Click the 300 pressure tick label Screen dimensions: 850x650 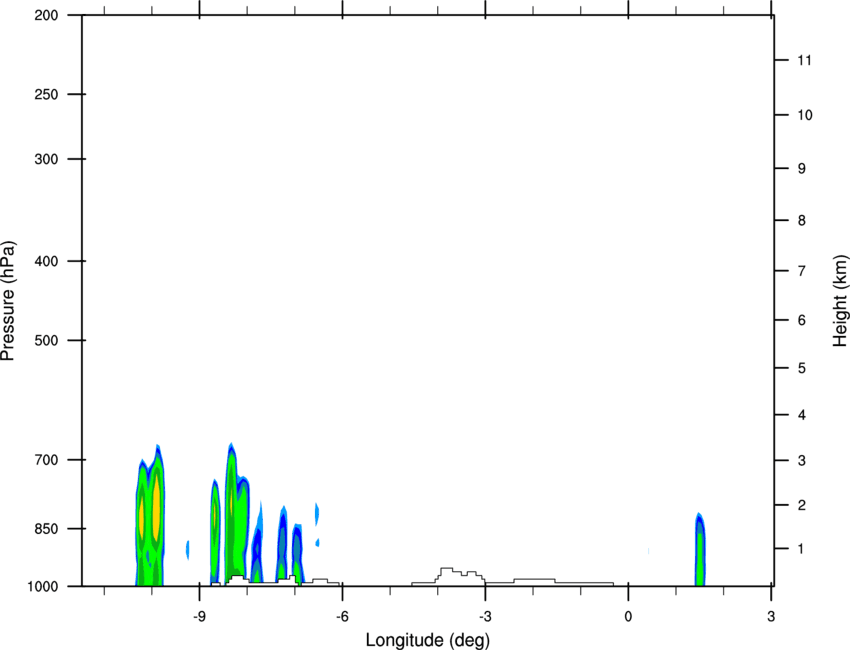[x=47, y=159]
